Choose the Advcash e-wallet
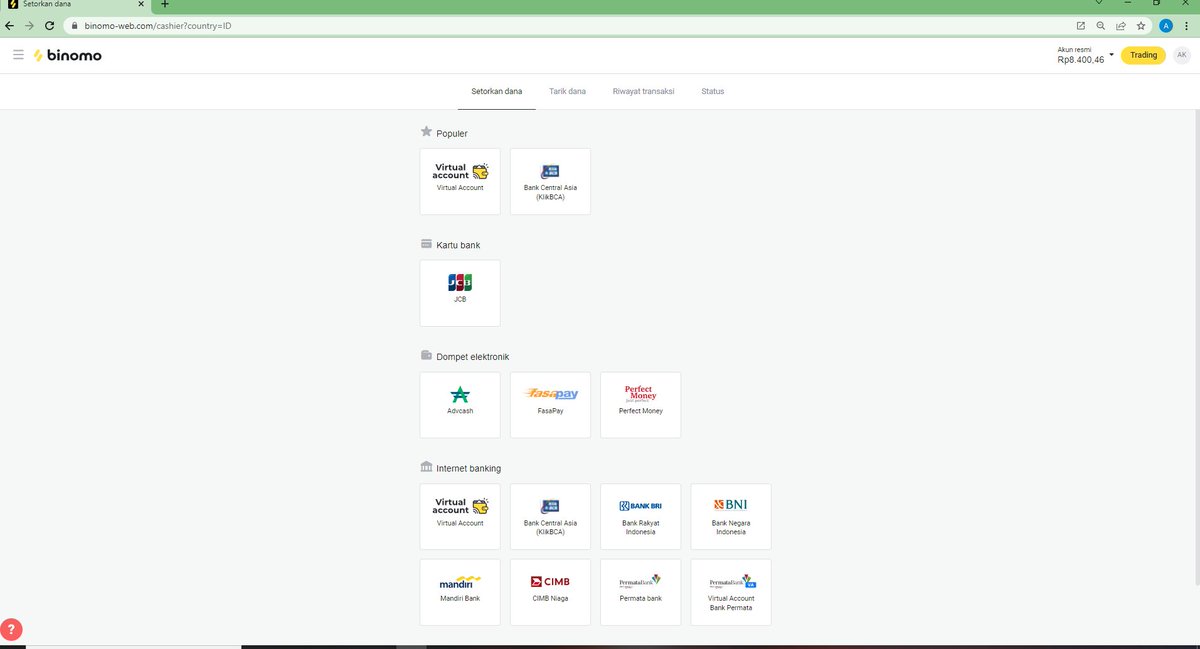The width and height of the screenshot is (1200, 649). point(460,405)
